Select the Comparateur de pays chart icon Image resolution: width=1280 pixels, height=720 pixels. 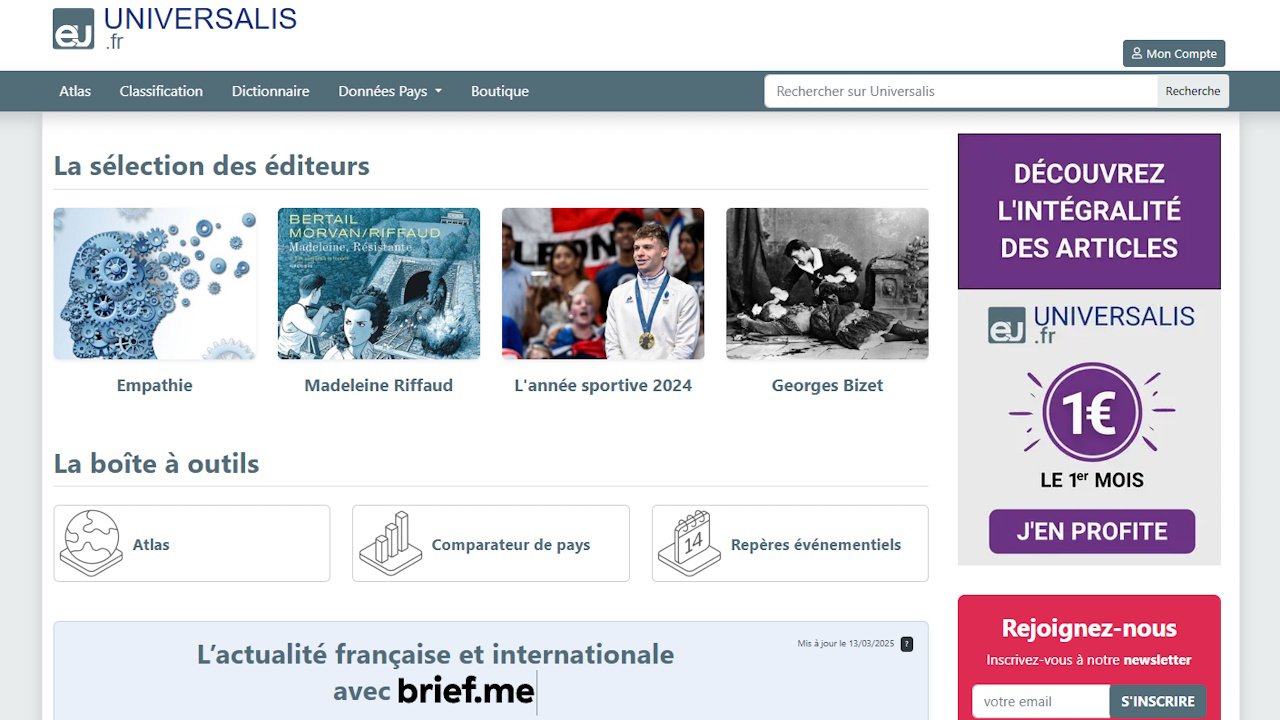[x=389, y=543]
